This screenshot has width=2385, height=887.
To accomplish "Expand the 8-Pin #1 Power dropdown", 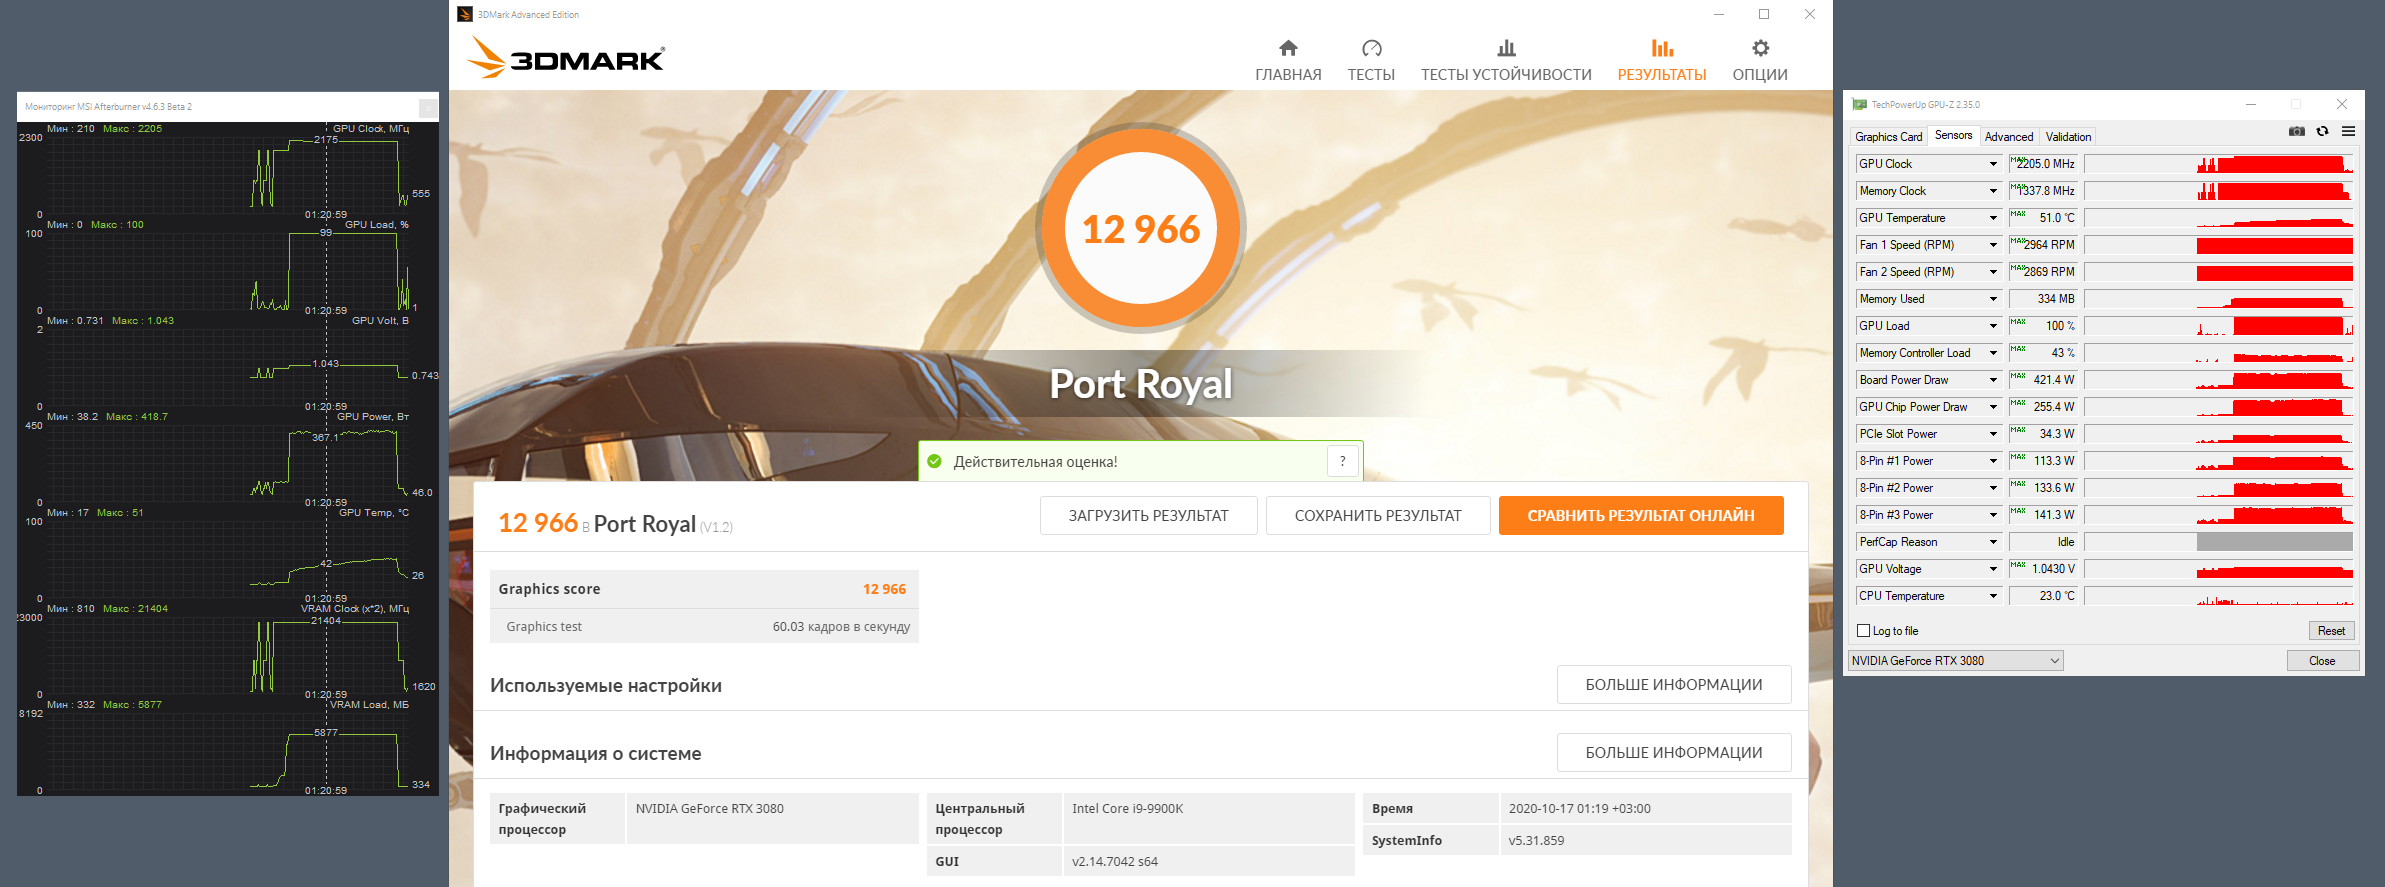I will [x=1993, y=461].
